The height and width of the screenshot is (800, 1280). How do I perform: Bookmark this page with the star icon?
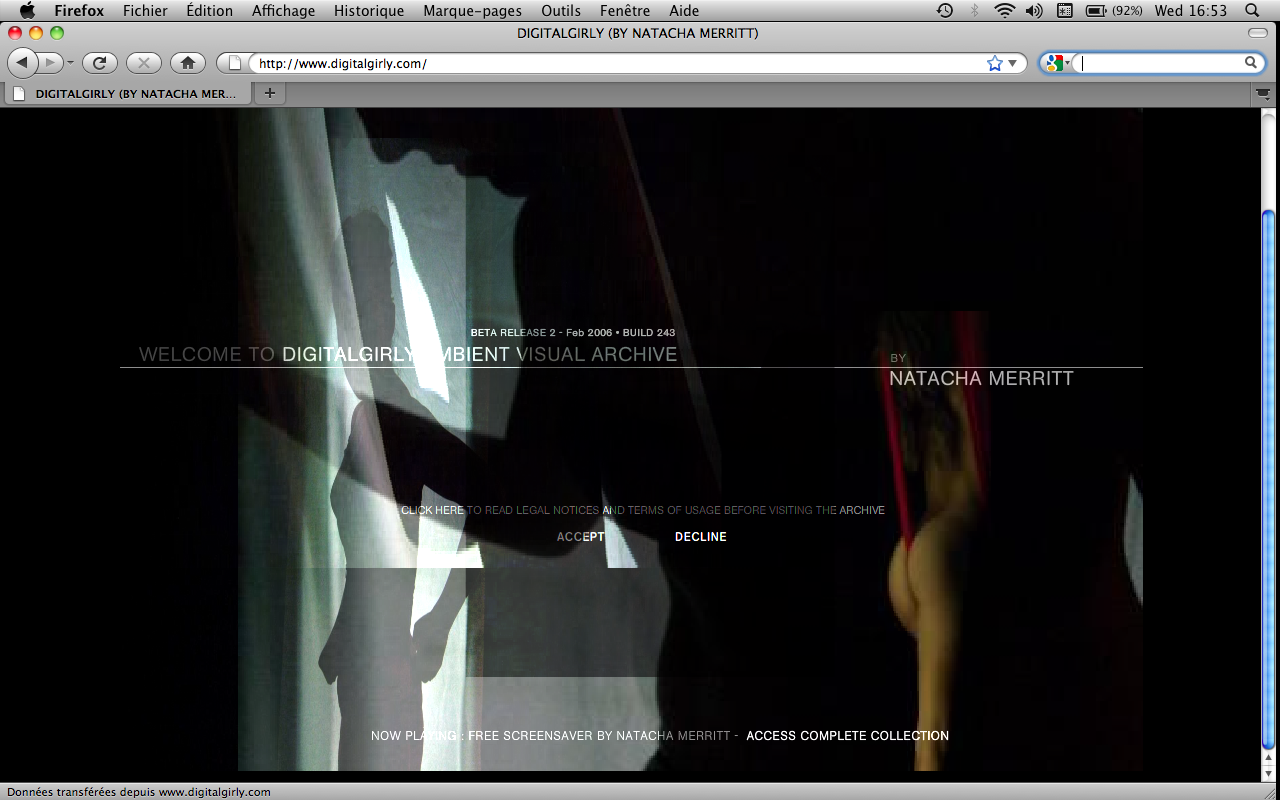coord(994,63)
